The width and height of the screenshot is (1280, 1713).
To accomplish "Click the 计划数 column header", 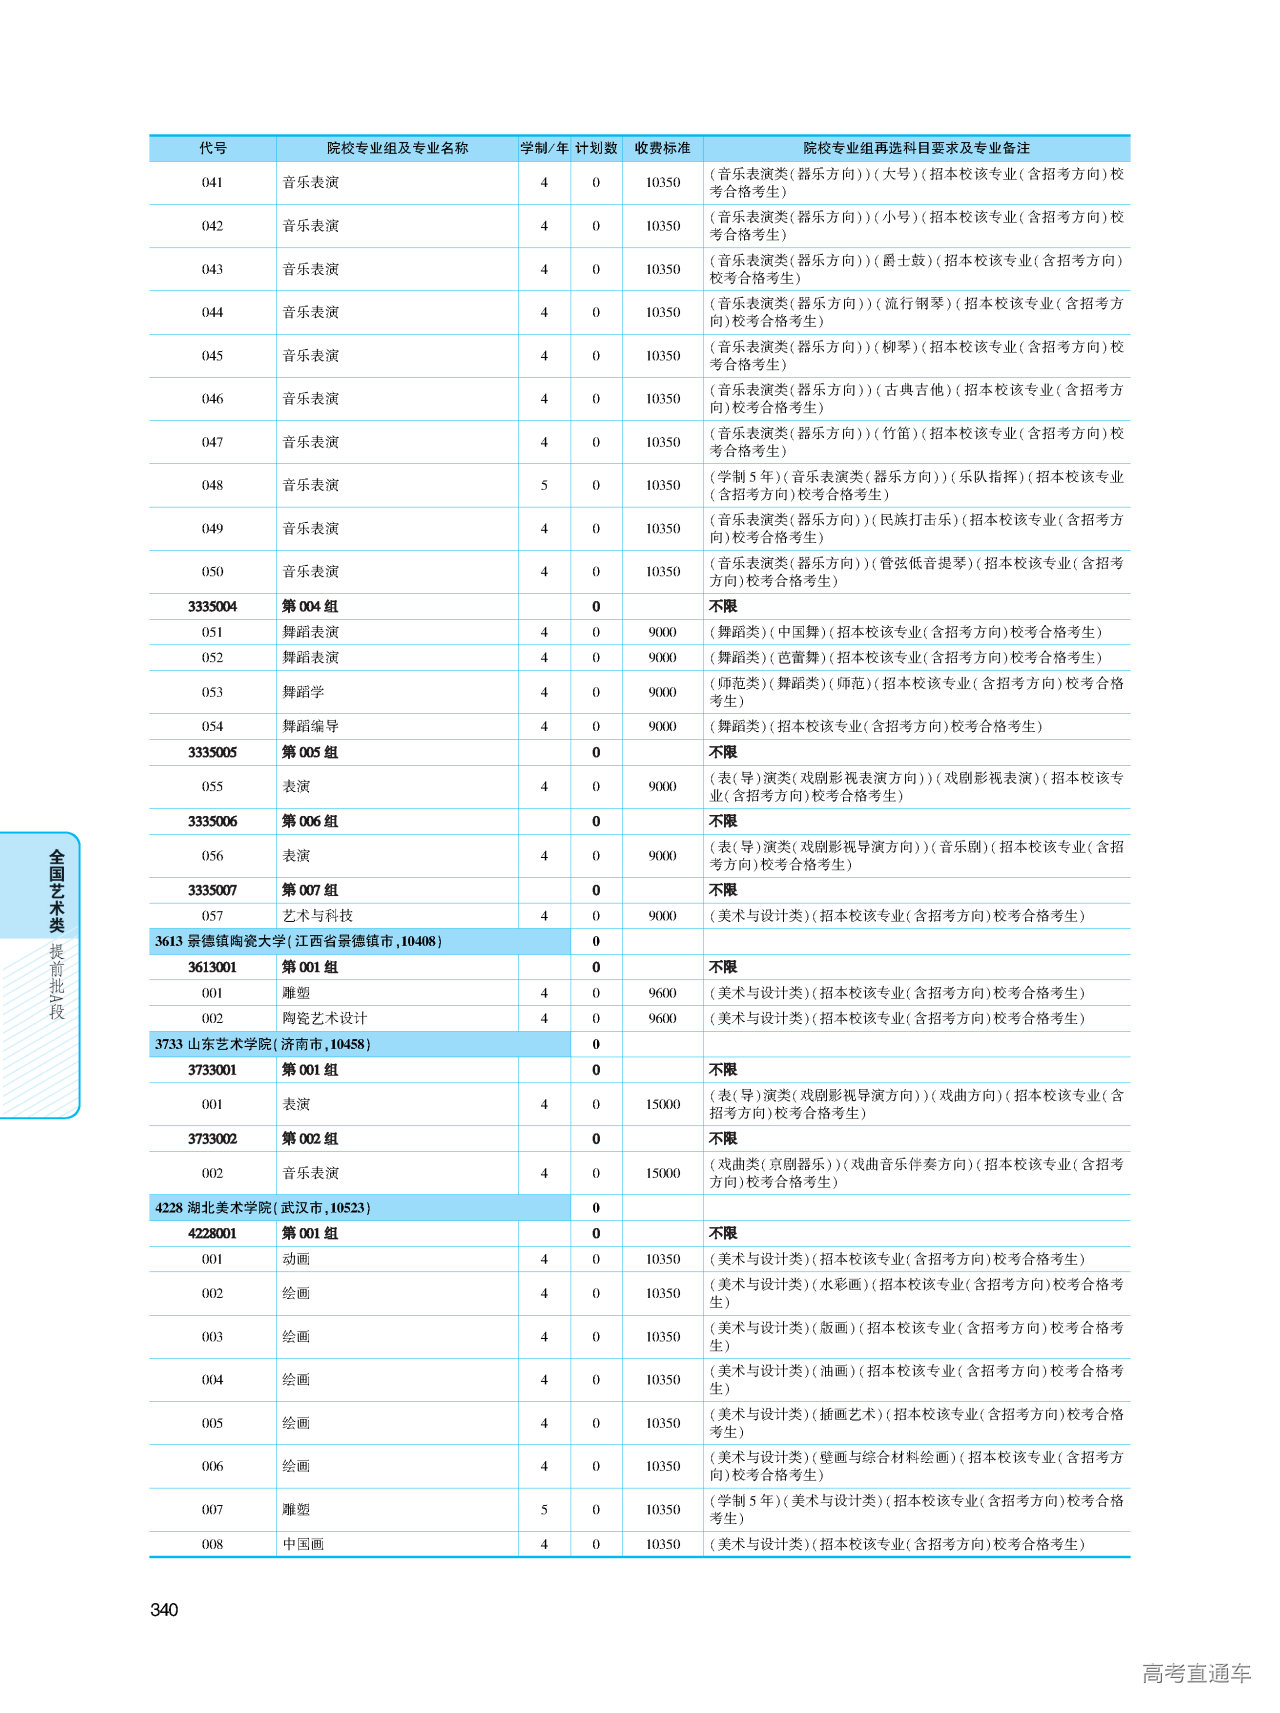I will pyautogui.click(x=596, y=148).
